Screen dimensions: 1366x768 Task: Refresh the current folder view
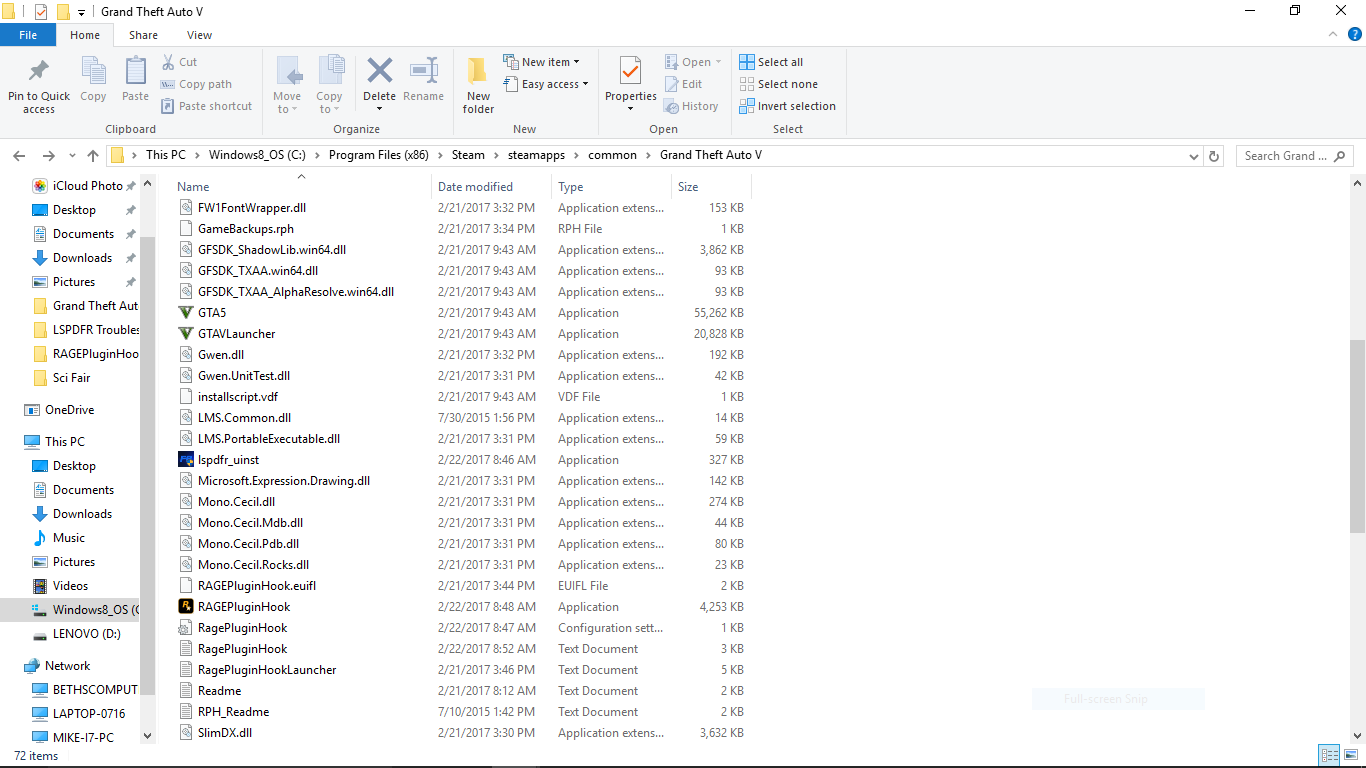coord(1214,156)
